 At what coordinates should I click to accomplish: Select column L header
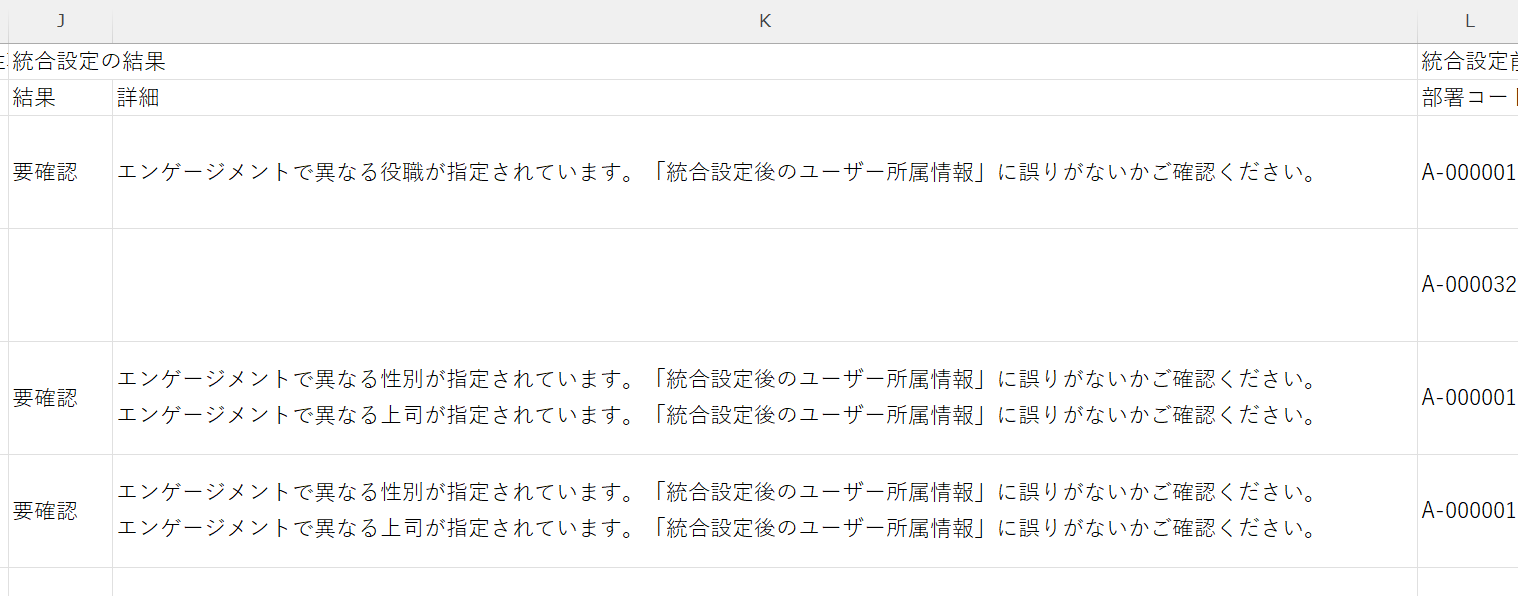click(x=1468, y=21)
